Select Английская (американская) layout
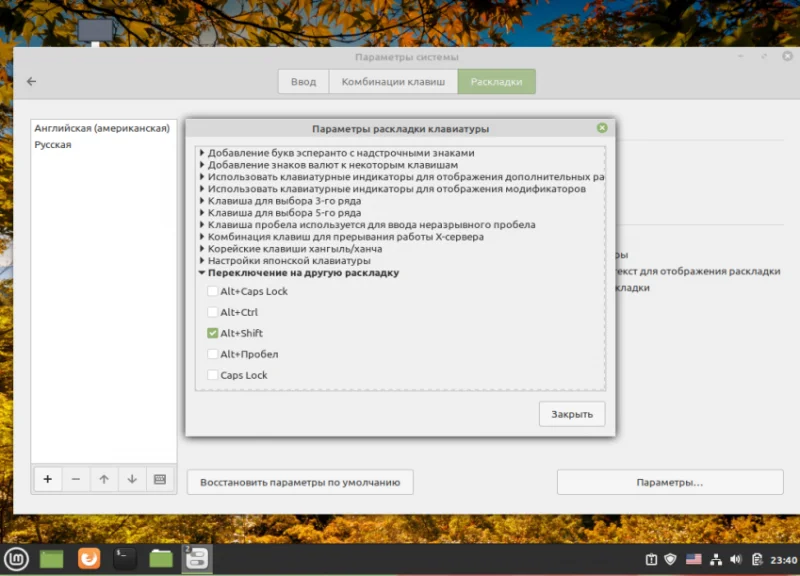The width and height of the screenshot is (800, 576). point(104,128)
